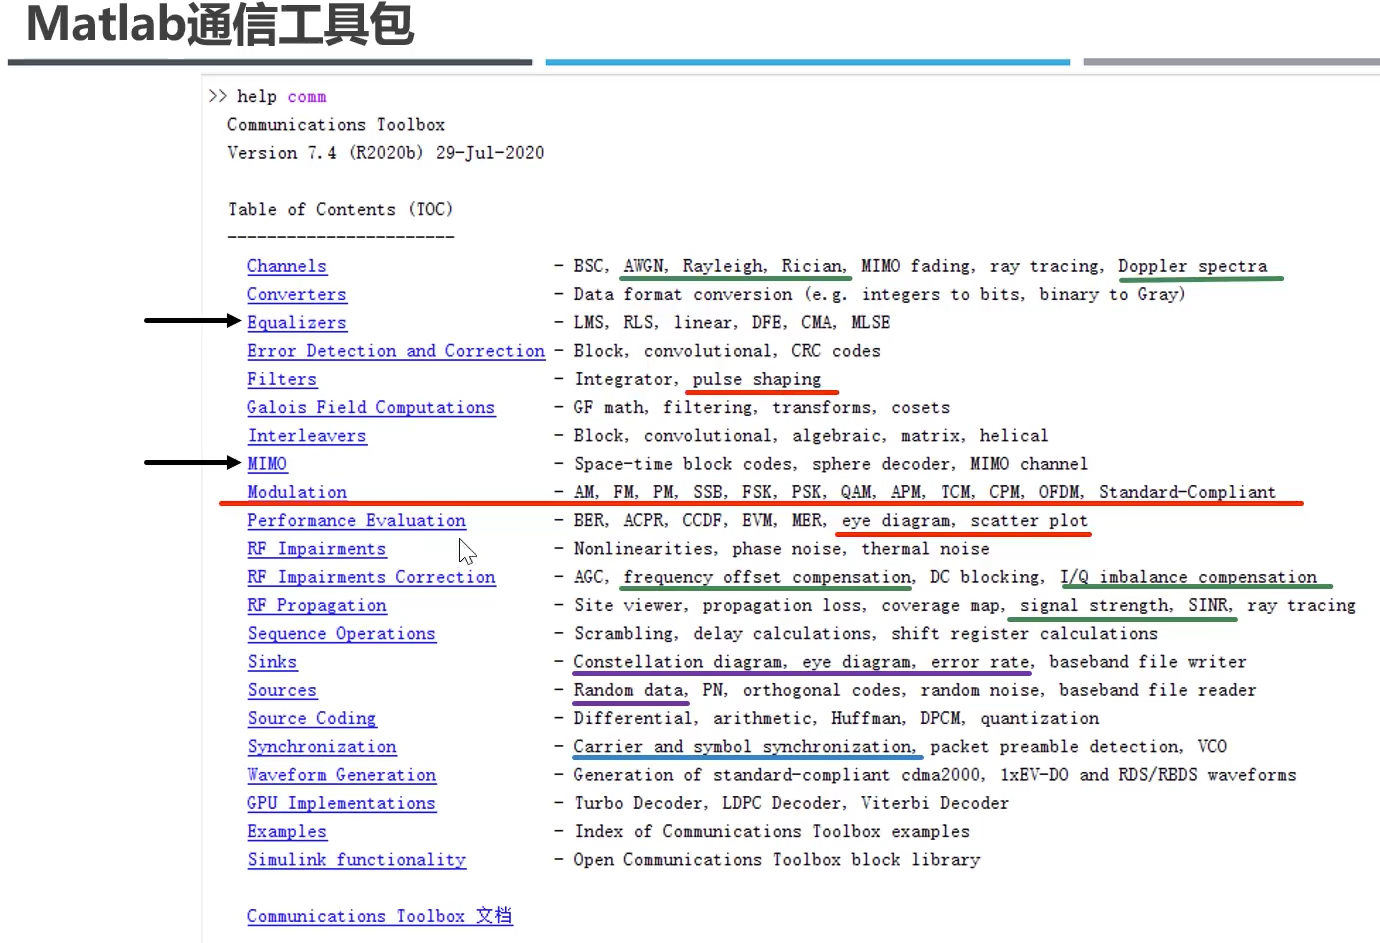Open the RF Impairments Correction link
The image size is (1380, 943).
(371, 577)
